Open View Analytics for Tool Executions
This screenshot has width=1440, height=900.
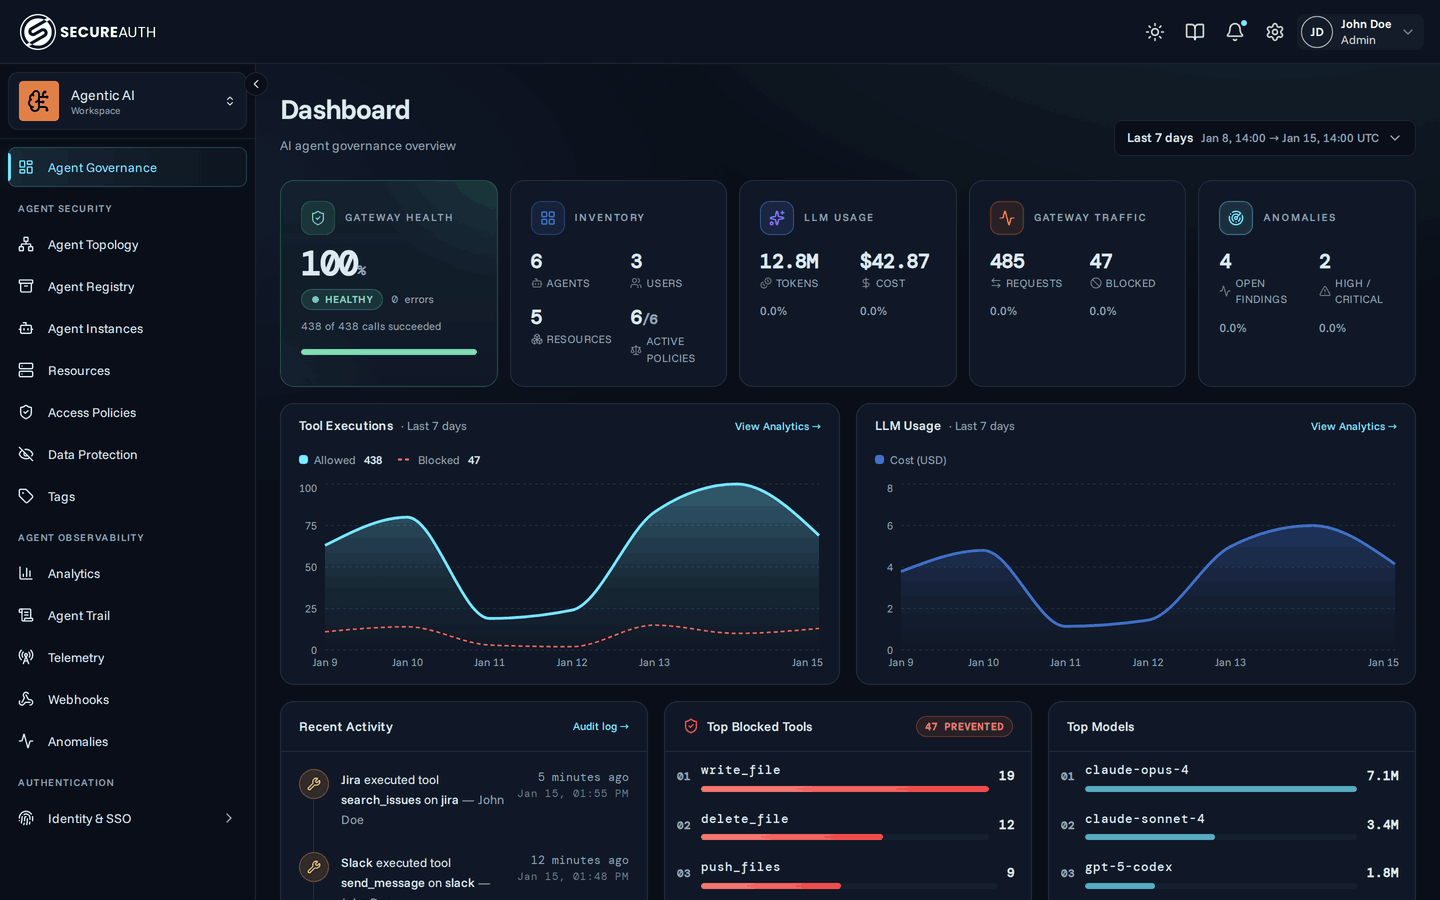(778, 426)
